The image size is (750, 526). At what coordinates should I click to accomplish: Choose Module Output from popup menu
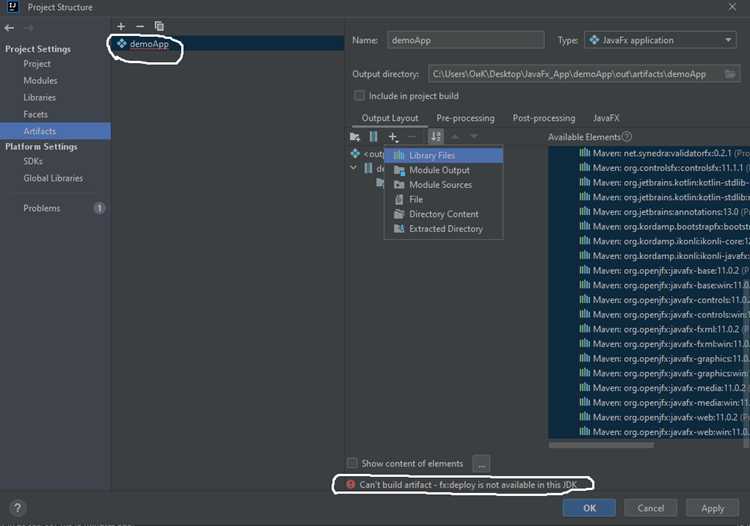(443, 170)
